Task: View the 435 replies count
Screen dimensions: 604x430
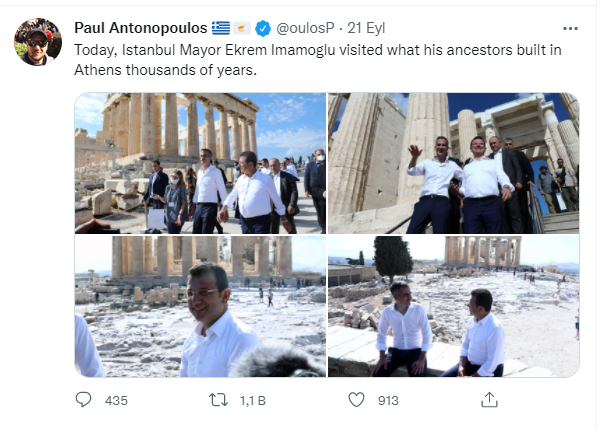Action: tap(116, 400)
